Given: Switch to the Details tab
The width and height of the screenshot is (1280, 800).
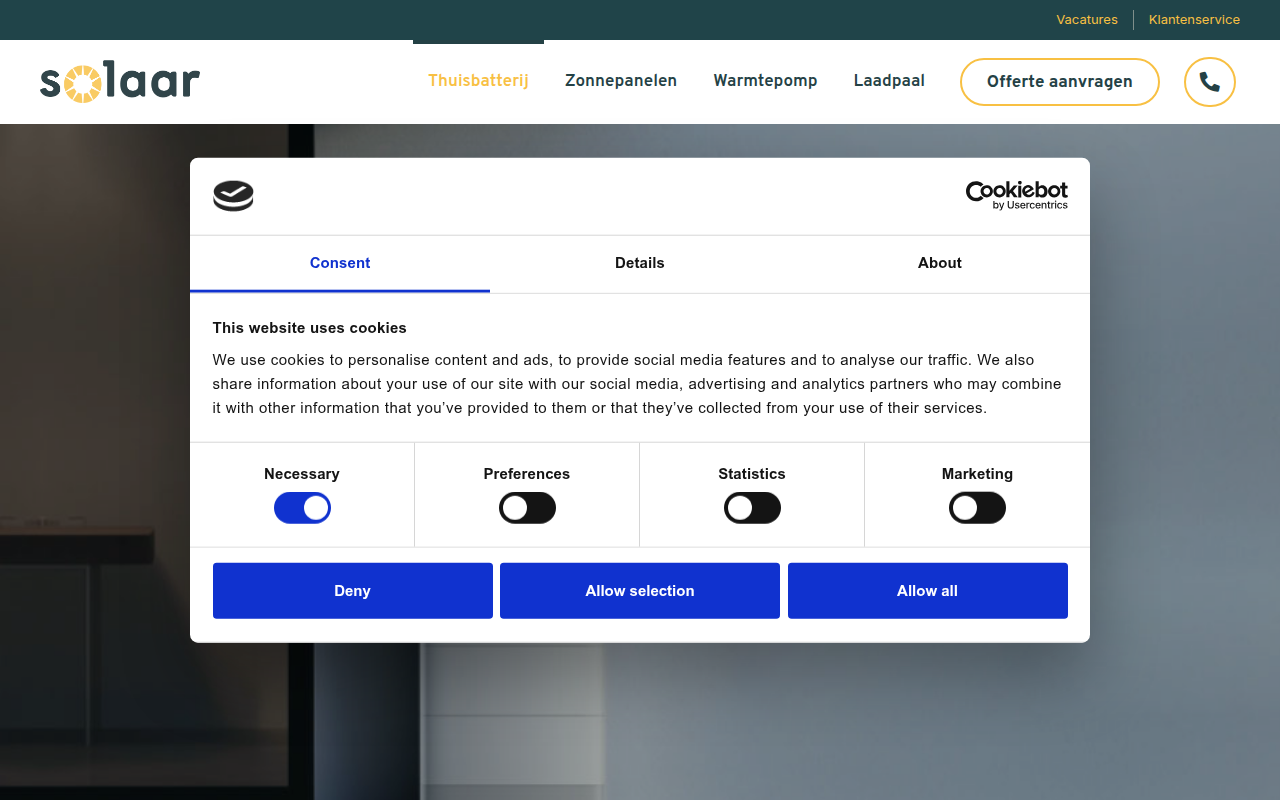Looking at the screenshot, I should 640,263.
